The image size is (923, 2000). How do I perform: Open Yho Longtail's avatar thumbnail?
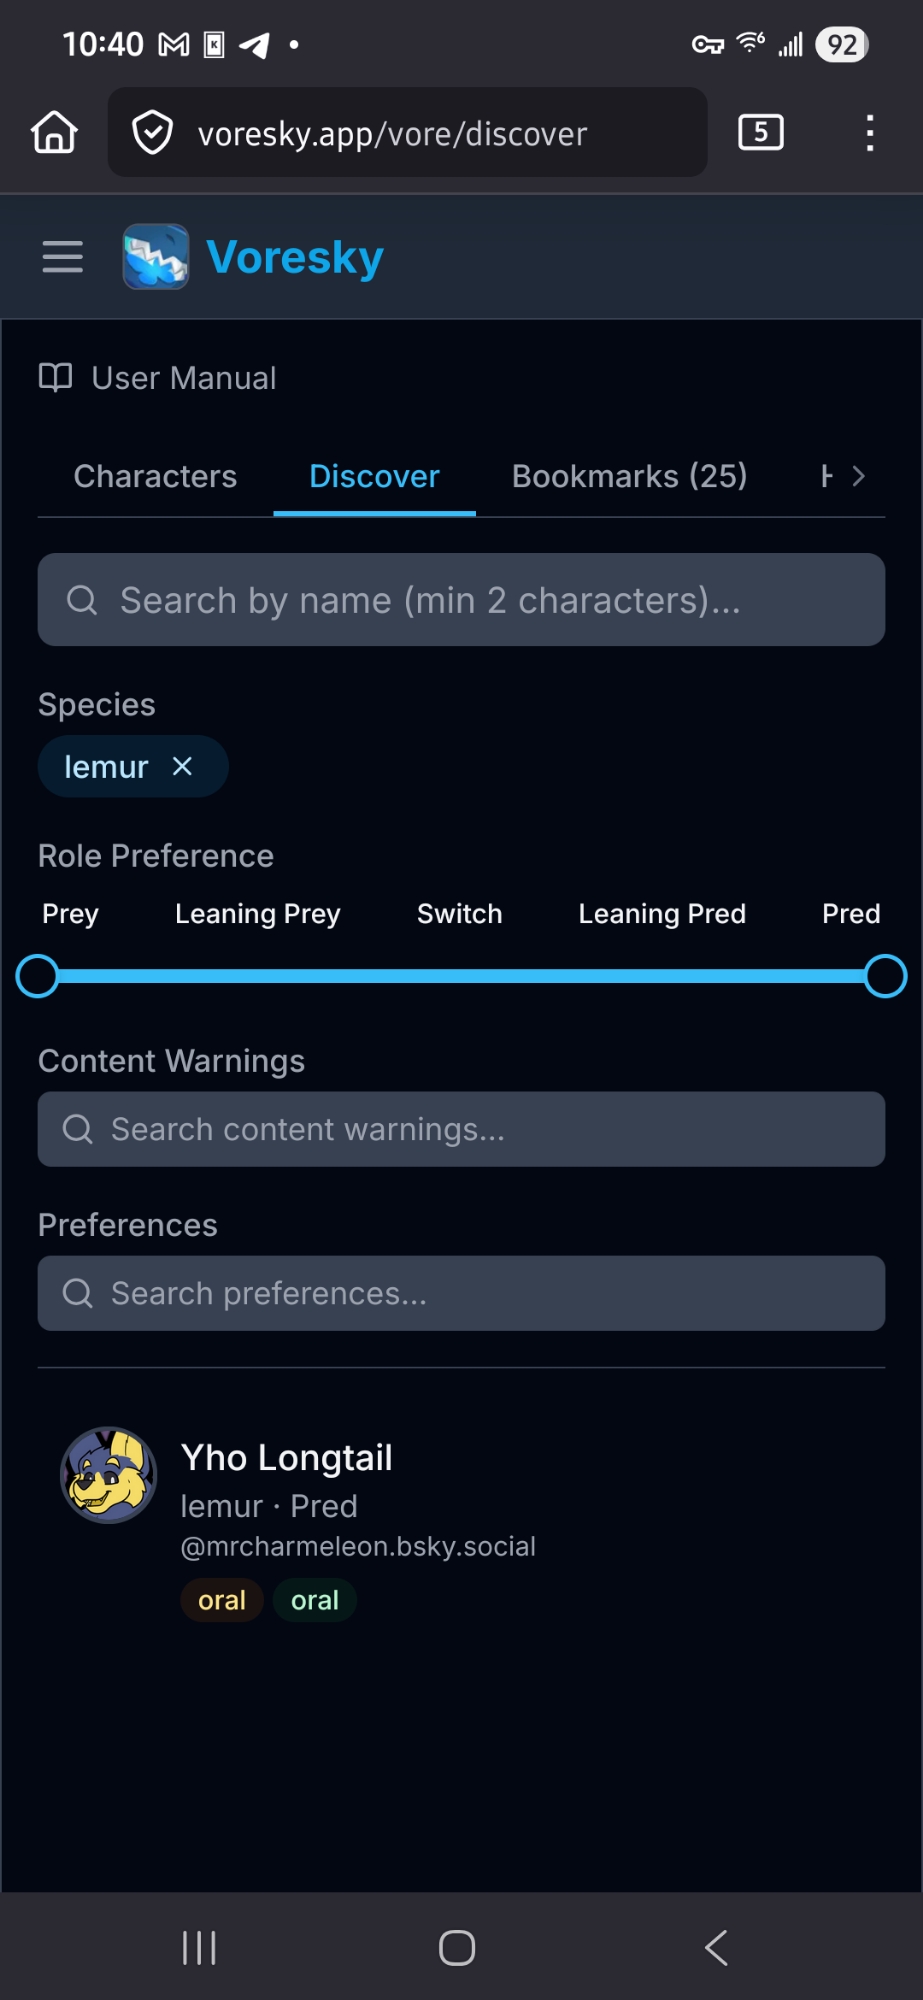109,1475
